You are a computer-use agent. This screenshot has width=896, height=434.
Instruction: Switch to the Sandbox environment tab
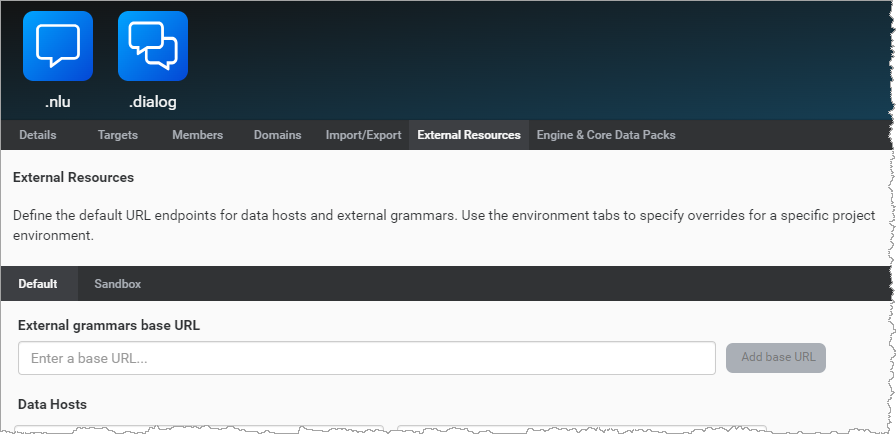point(118,284)
